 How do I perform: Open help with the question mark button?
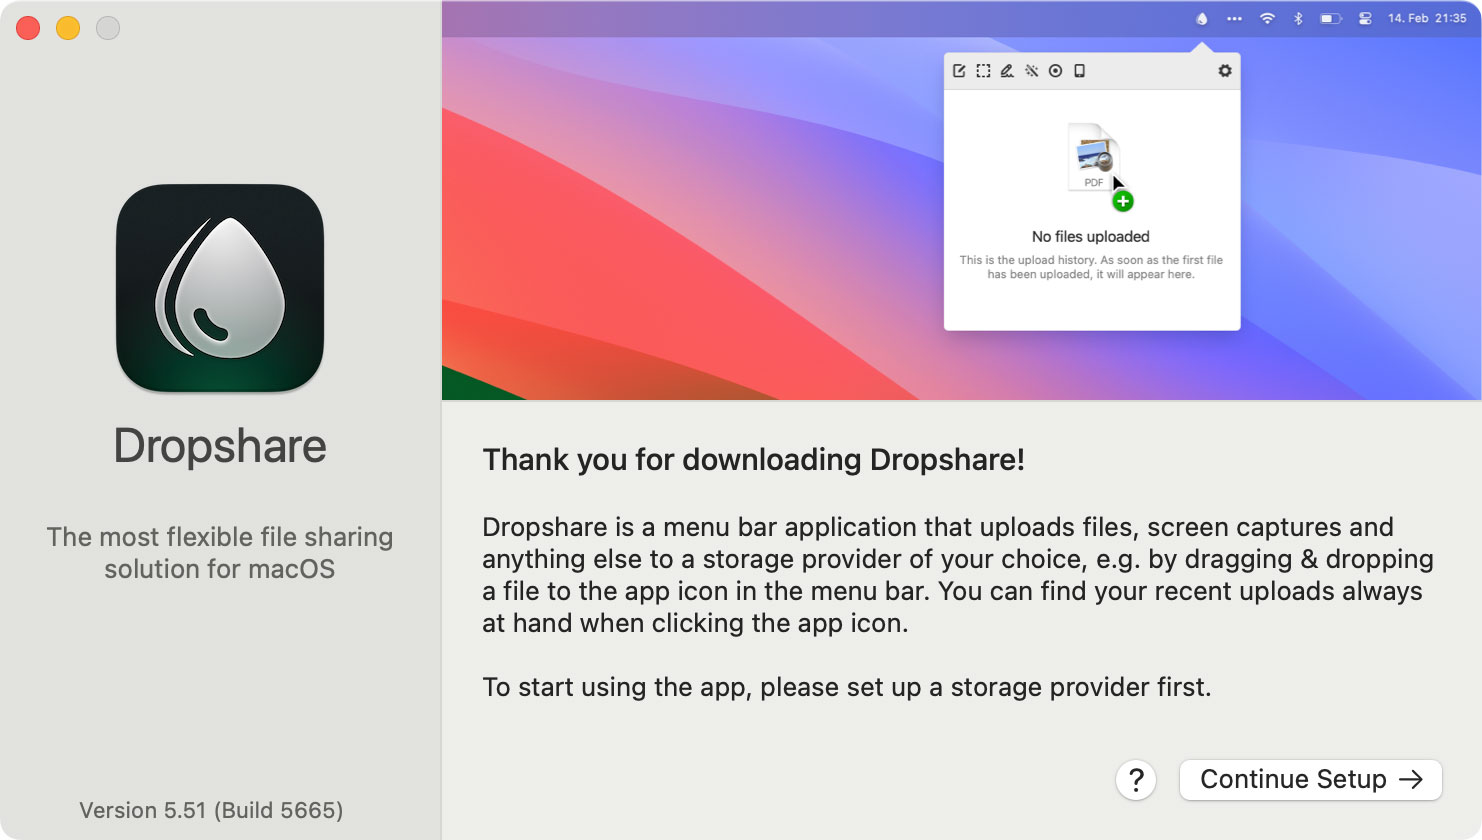pyautogui.click(x=1136, y=780)
